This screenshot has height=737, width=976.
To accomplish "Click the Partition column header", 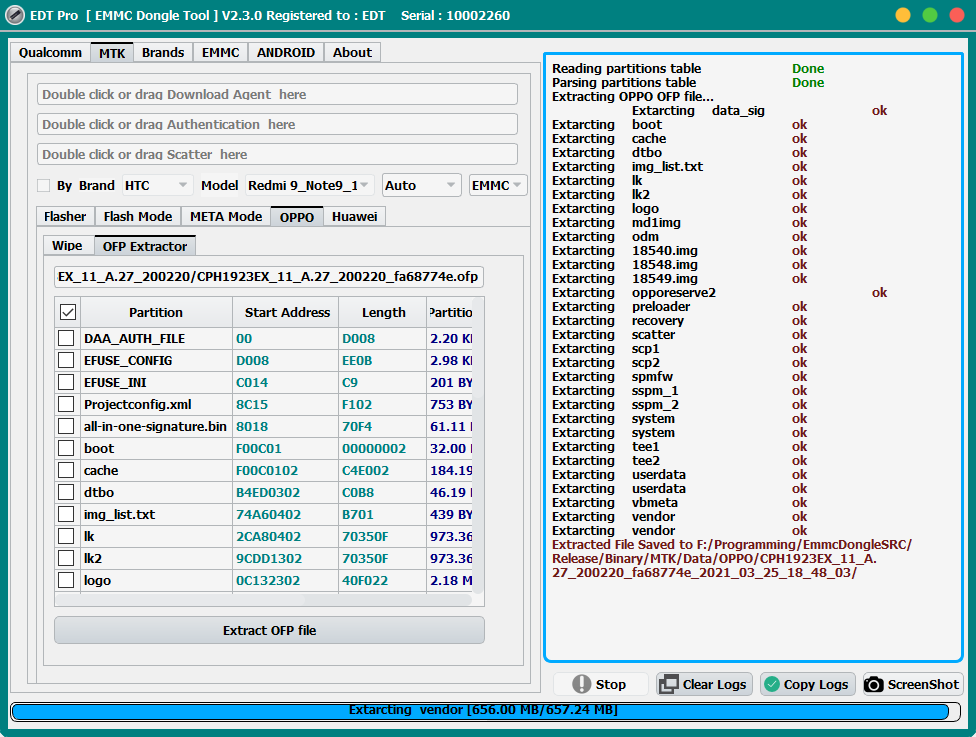I will click(x=156, y=312).
